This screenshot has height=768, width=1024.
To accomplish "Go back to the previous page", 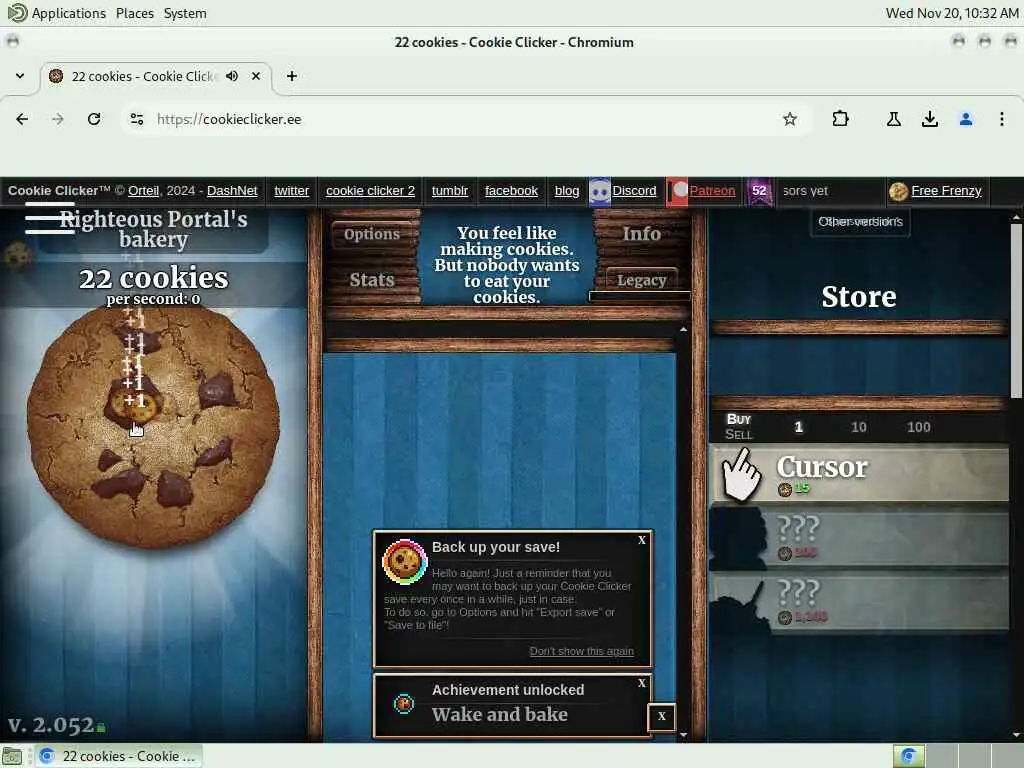I will click(x=22, y=119).
